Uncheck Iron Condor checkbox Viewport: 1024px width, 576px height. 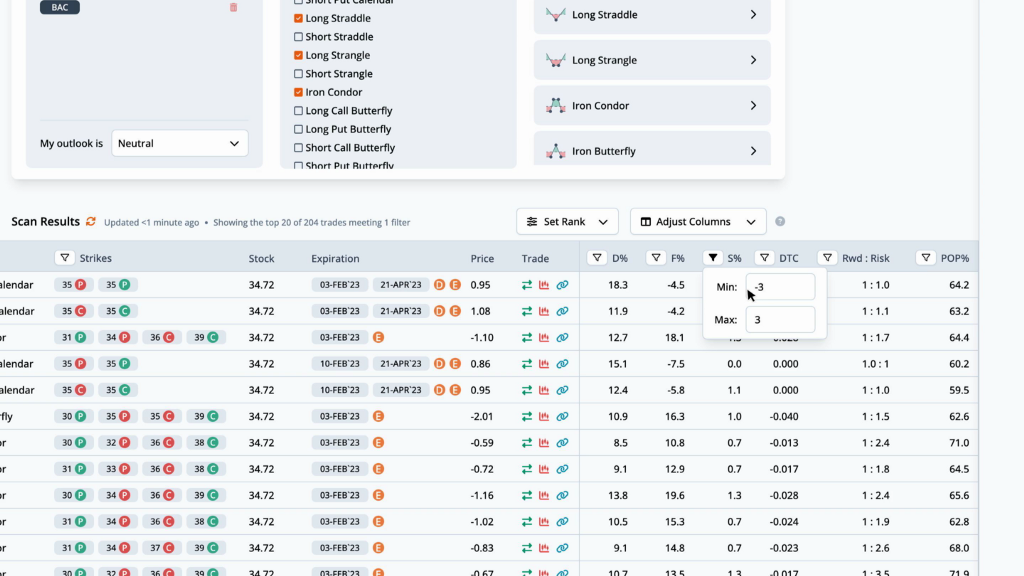(x=298, y=92)
